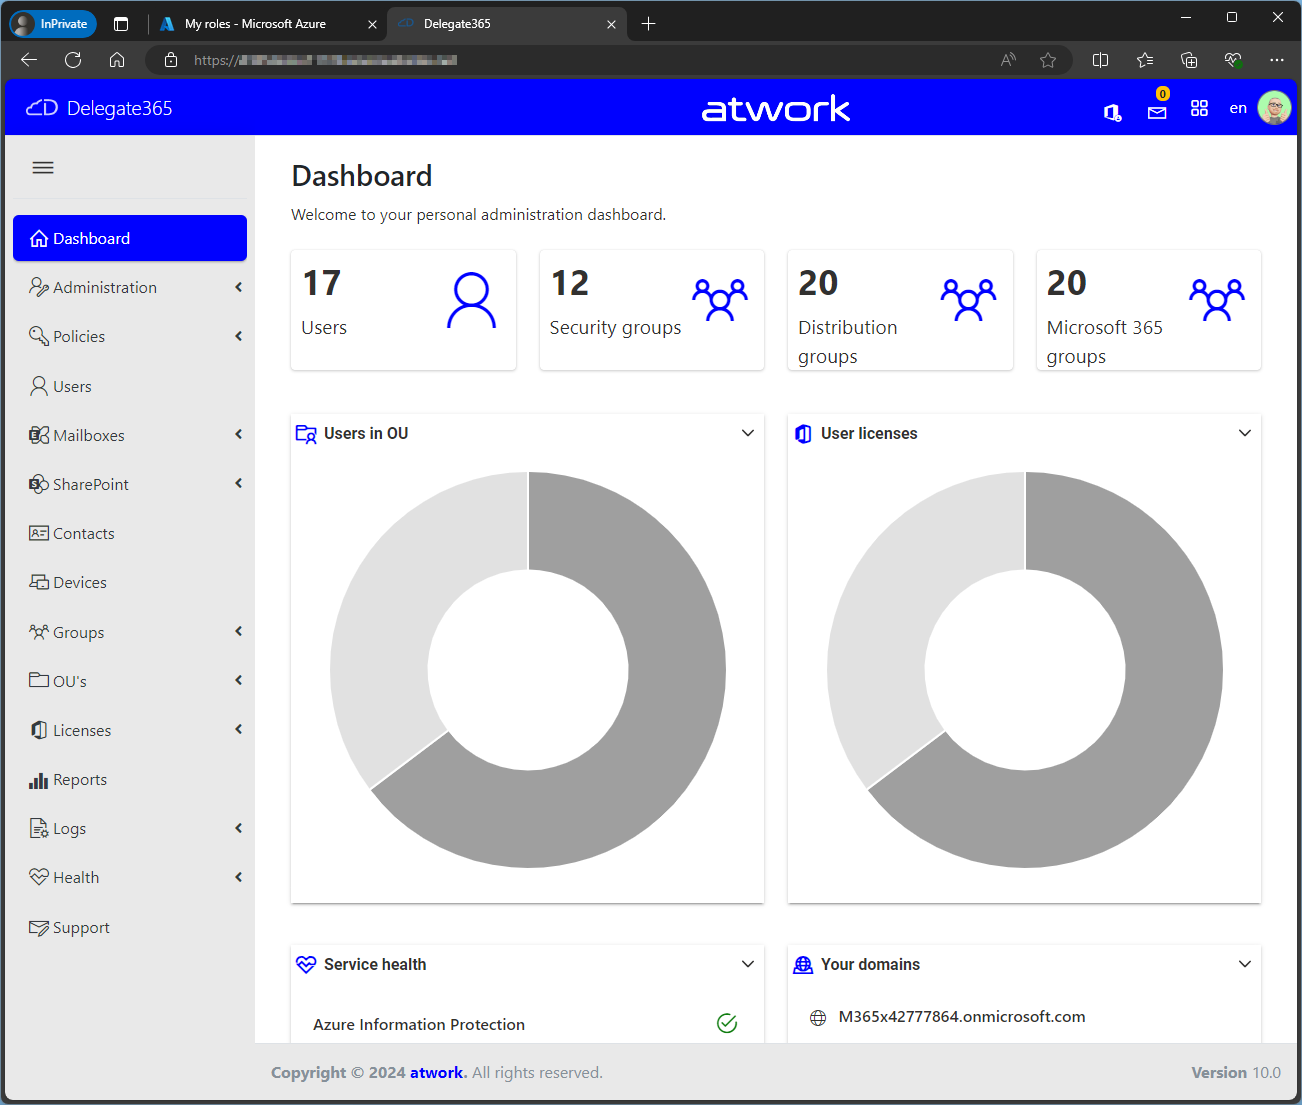Click the admin notification icon in header
1302x1105 pixels.
1112,112
